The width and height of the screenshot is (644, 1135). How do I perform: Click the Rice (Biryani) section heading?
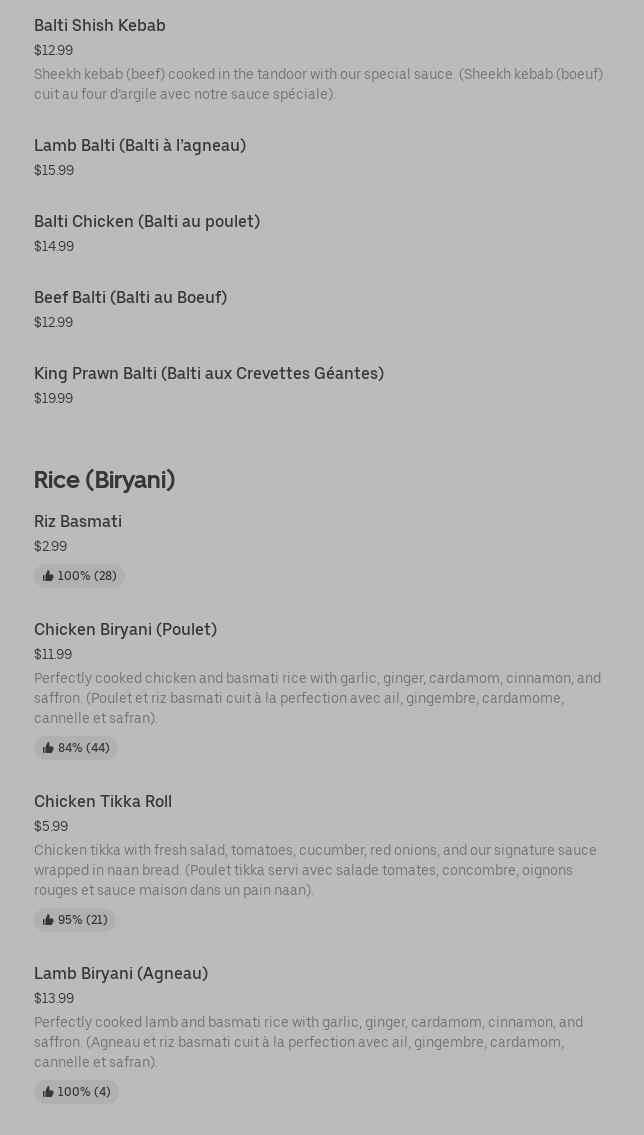click(104, 480)
